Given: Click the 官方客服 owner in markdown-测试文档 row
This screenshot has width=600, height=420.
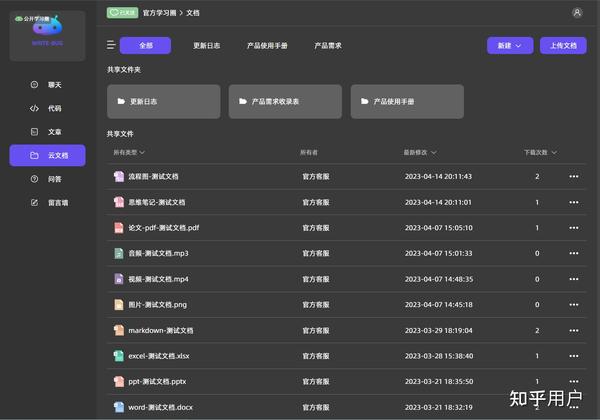Looking at the screenshot, I should click(x=316, y=330).
